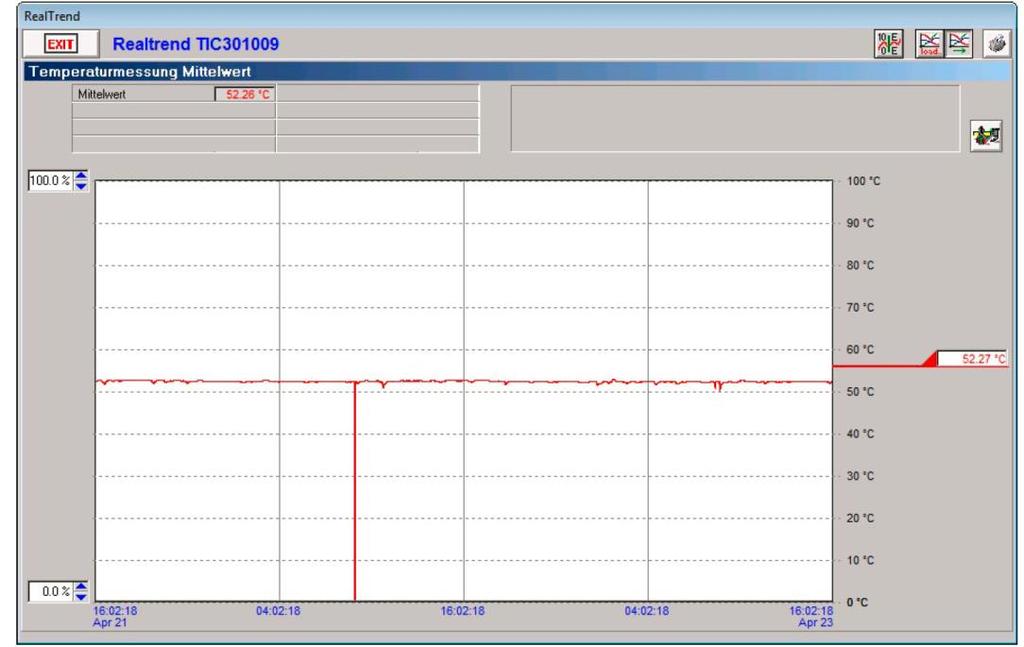Click the Realtrend TIC301009 title

(x=196, y=44)
